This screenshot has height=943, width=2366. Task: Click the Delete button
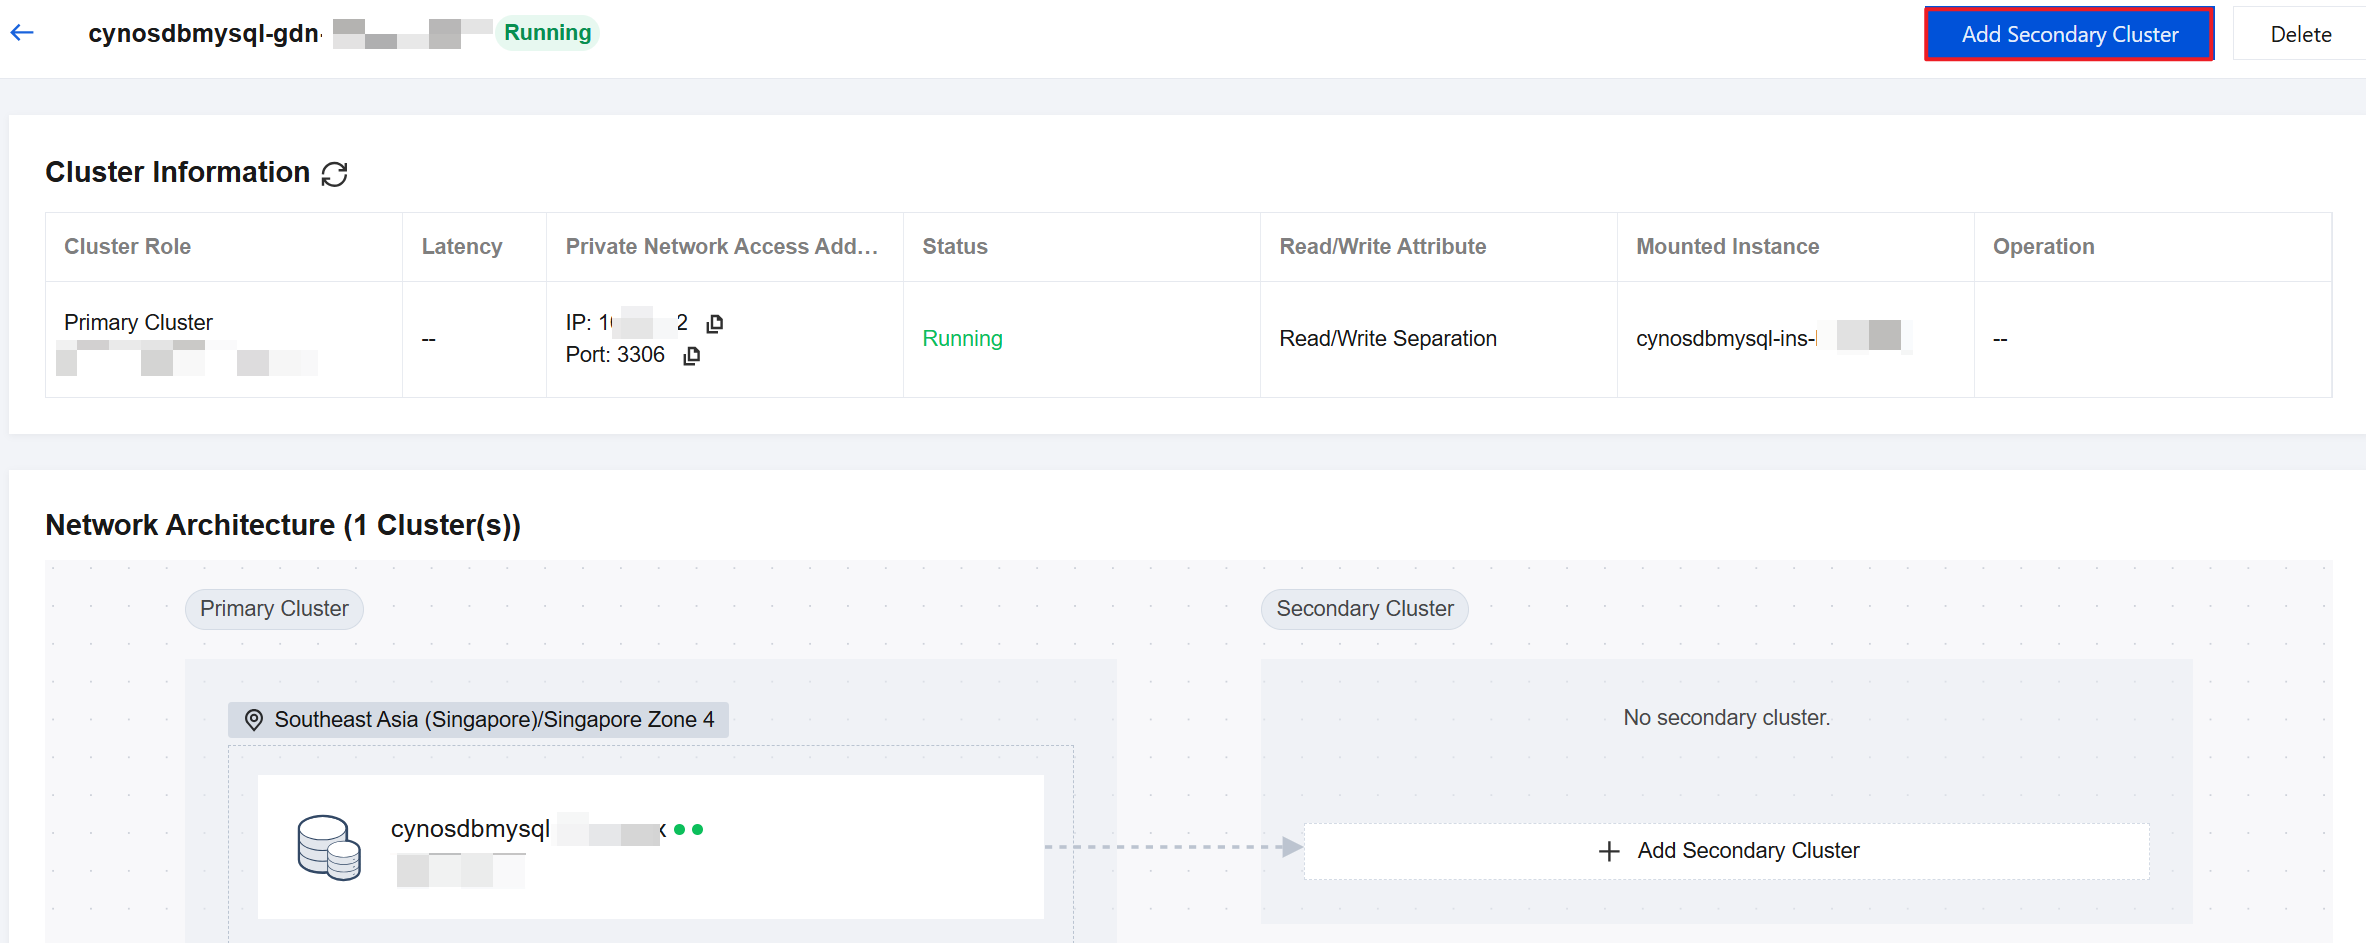click(2300, 34)
